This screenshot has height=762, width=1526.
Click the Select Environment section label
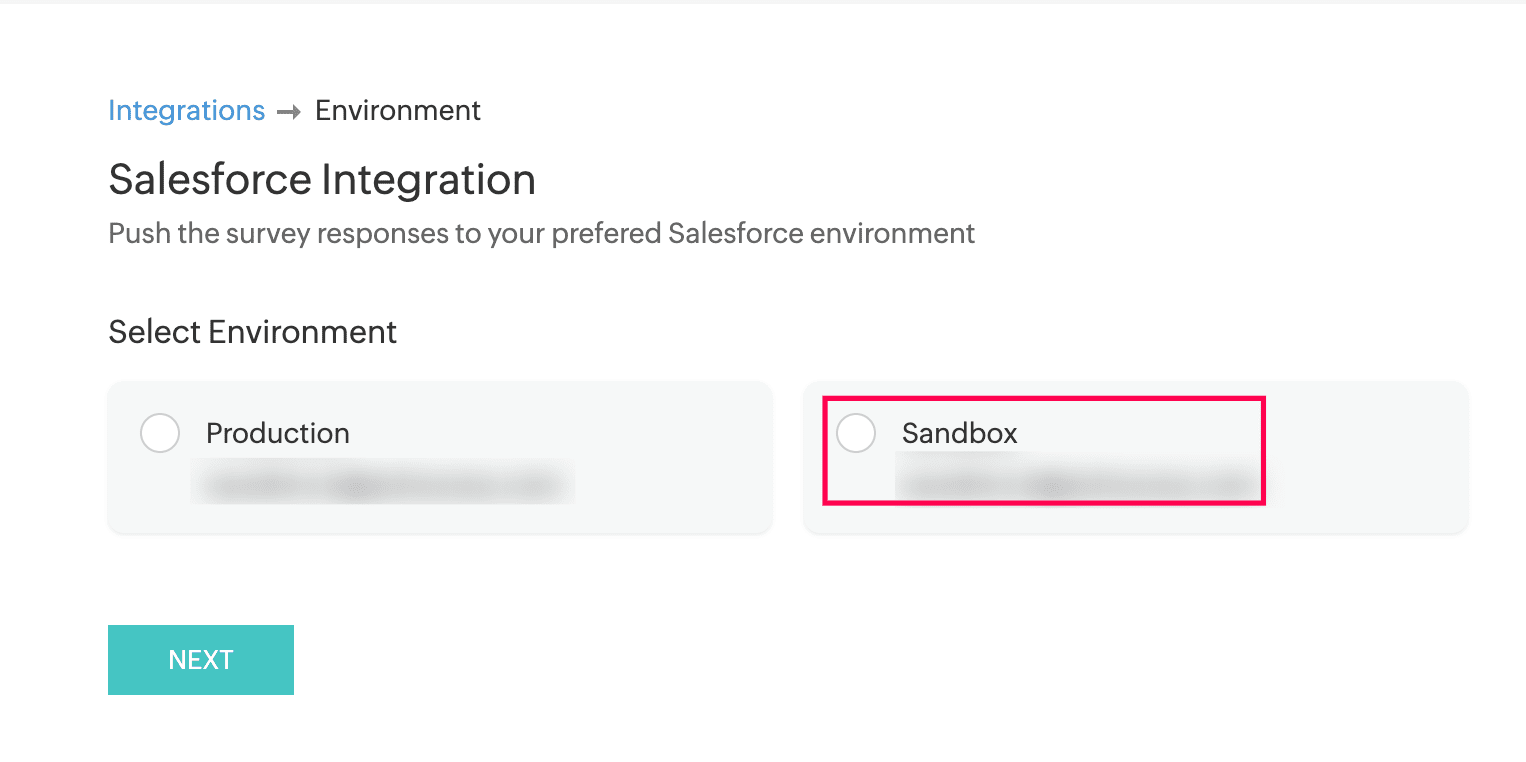coord(252,331)
